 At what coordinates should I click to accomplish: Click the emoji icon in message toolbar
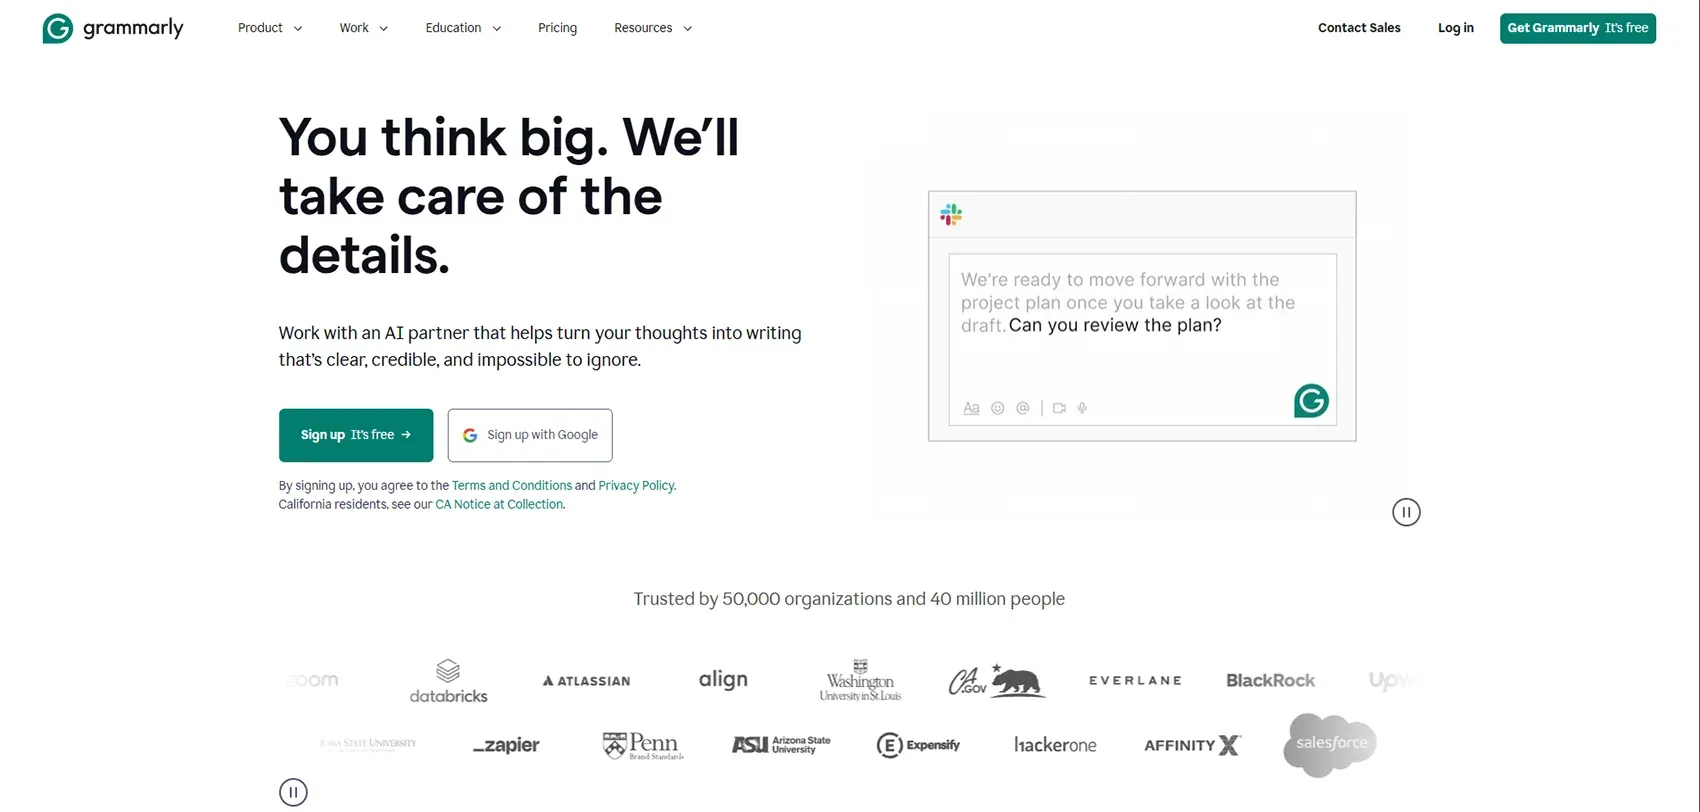click(x=997, y=408)
